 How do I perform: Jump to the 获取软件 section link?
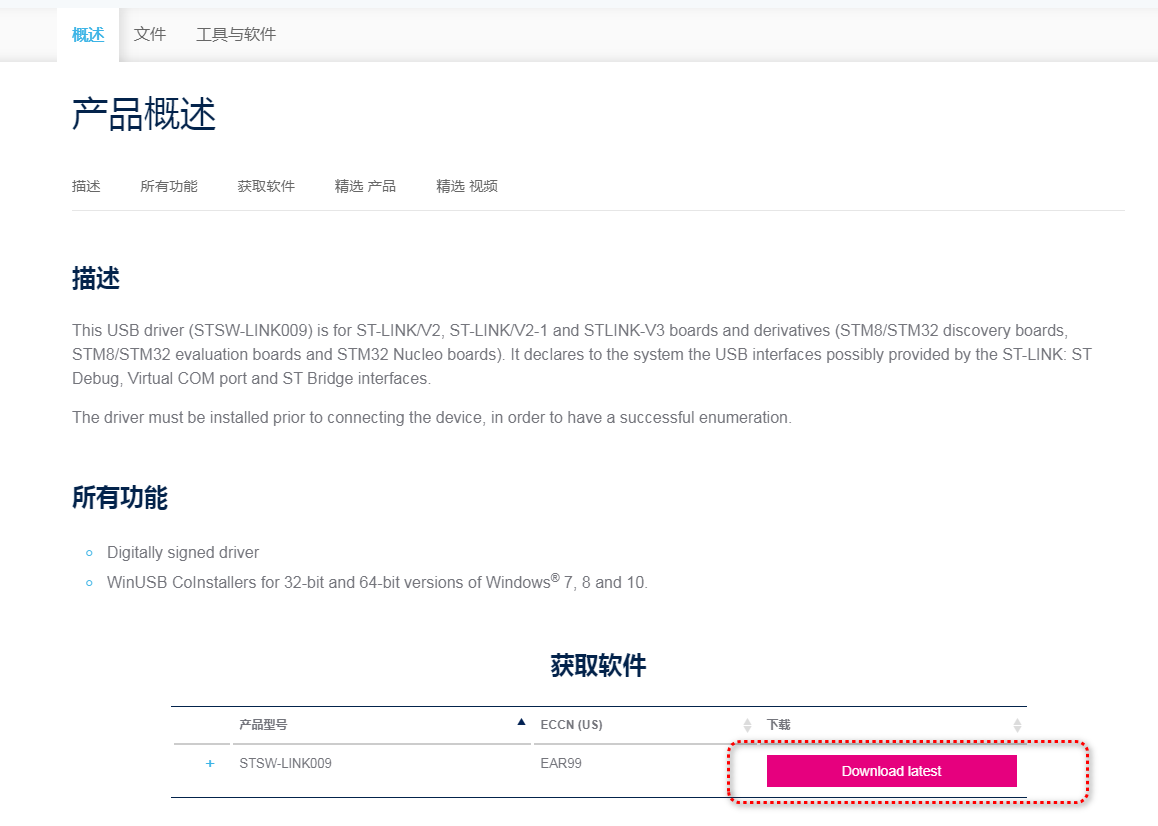pos(266,186)
